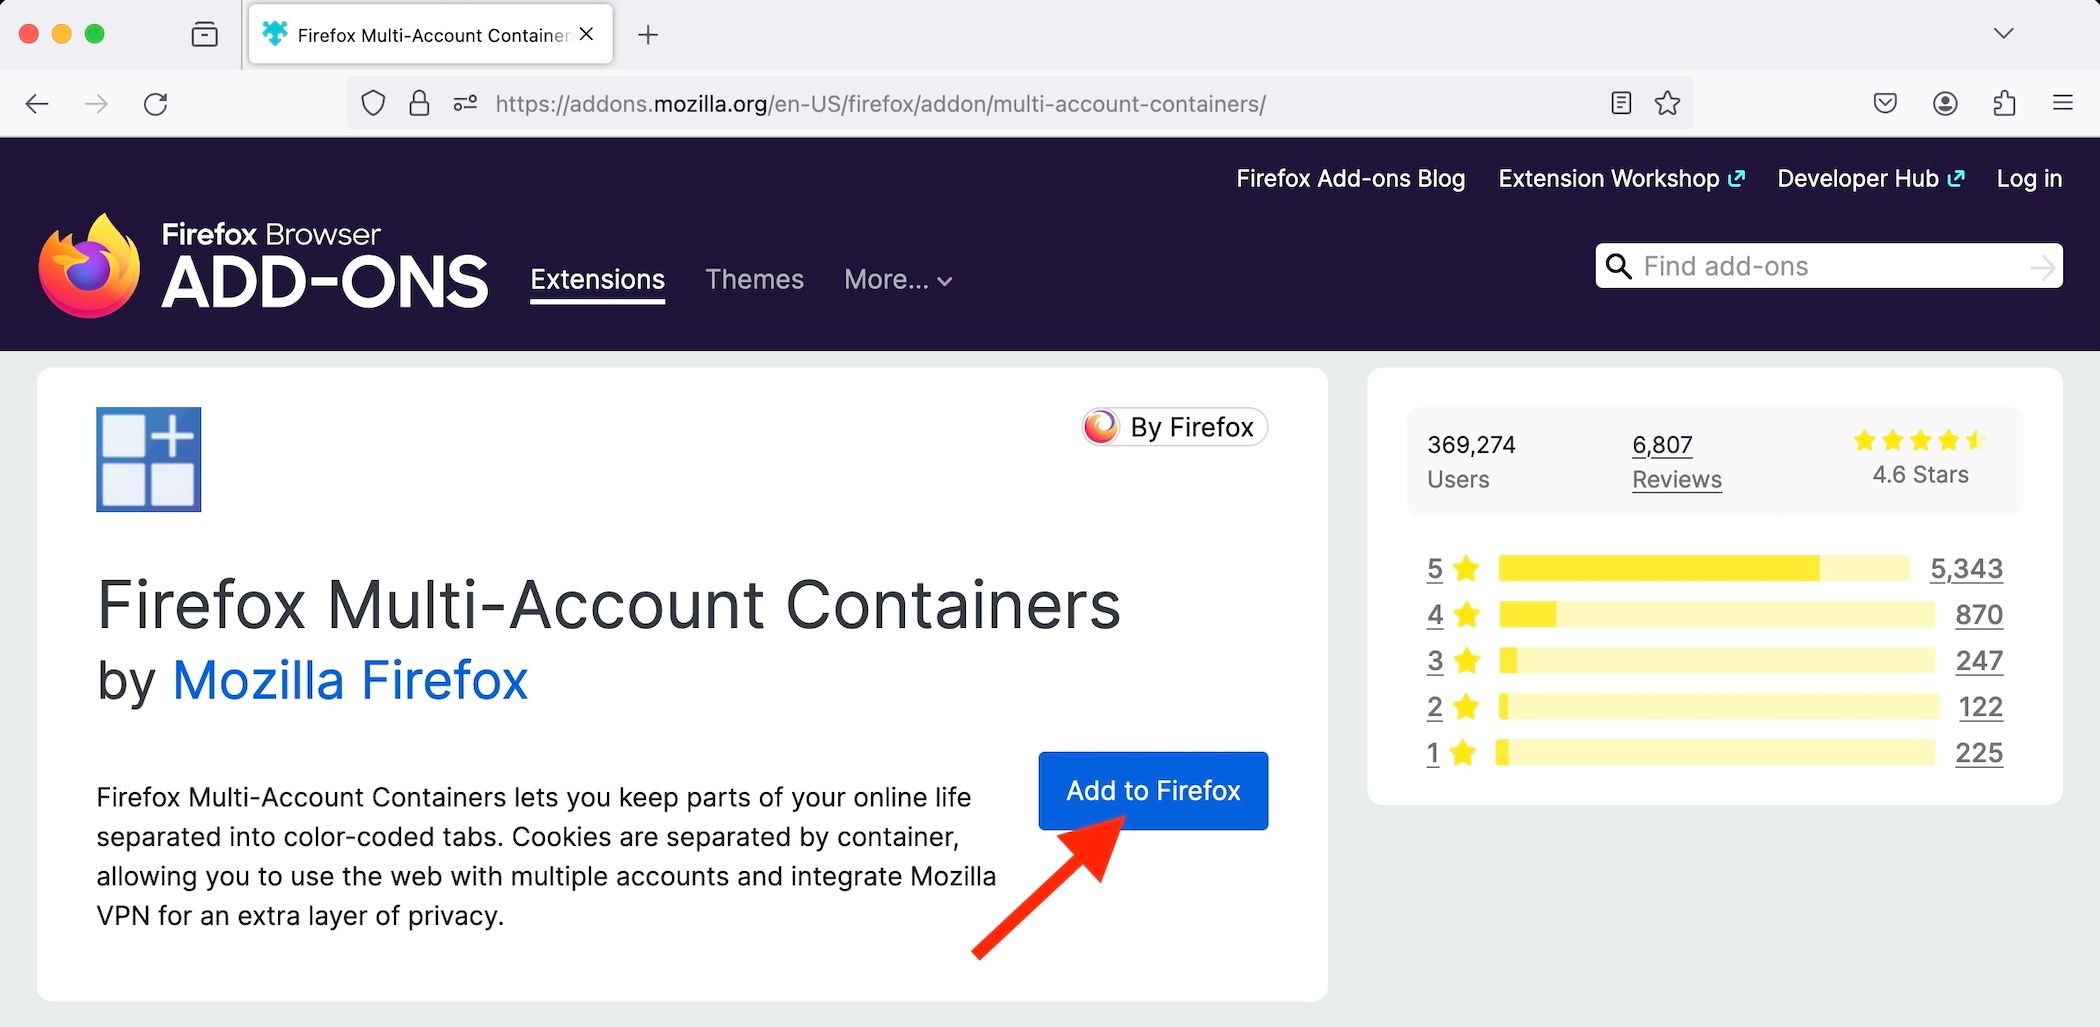Open site information via the padlock icon
This screenshot has width=2100, height=1027.
coord(419,103)
